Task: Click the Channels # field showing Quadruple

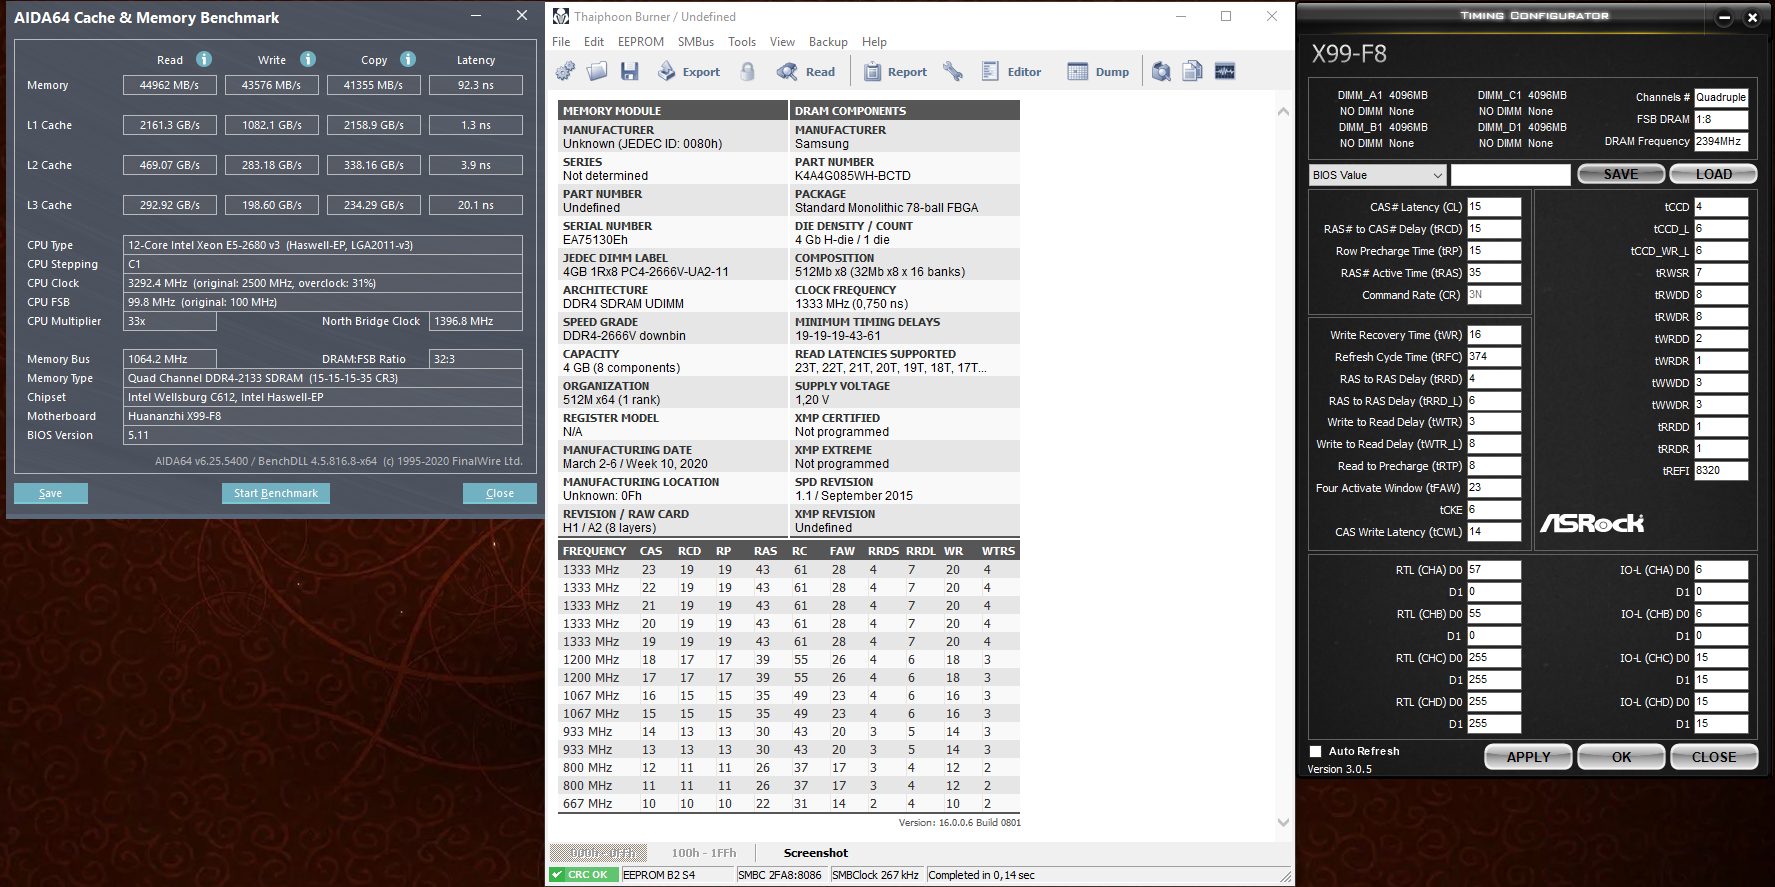Action: click(x=1721, y=97)
